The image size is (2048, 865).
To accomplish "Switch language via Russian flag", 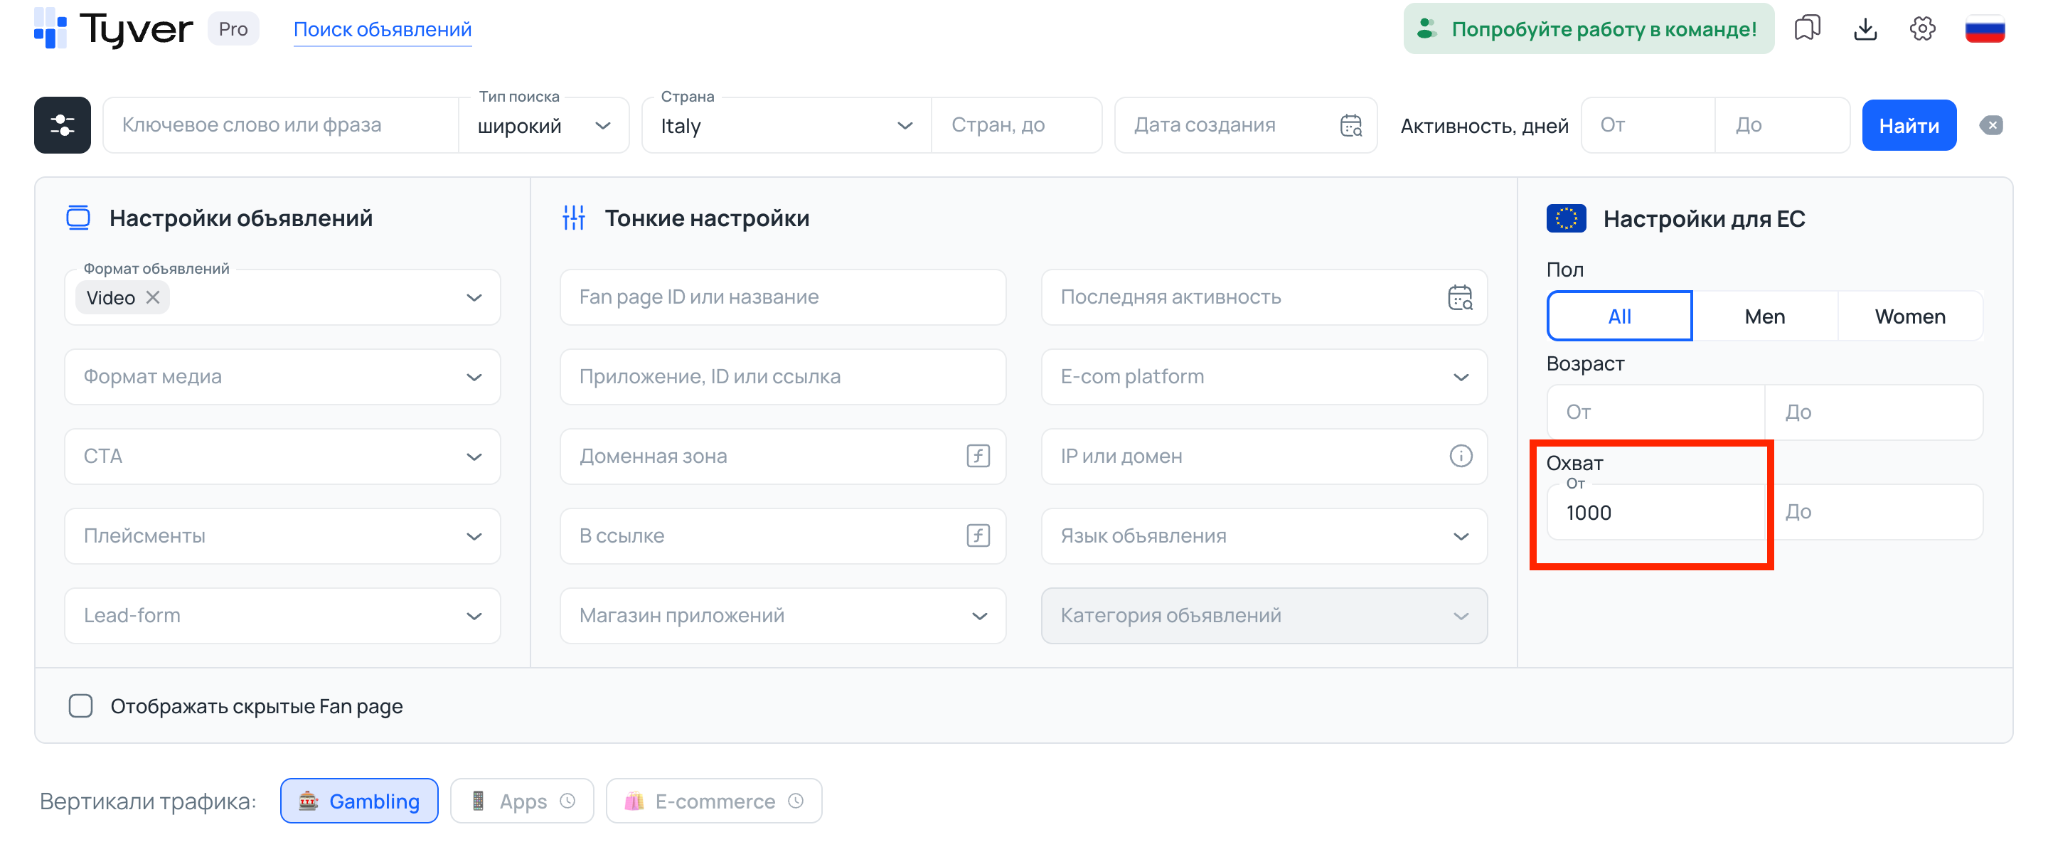I will tap(1985, 29).
